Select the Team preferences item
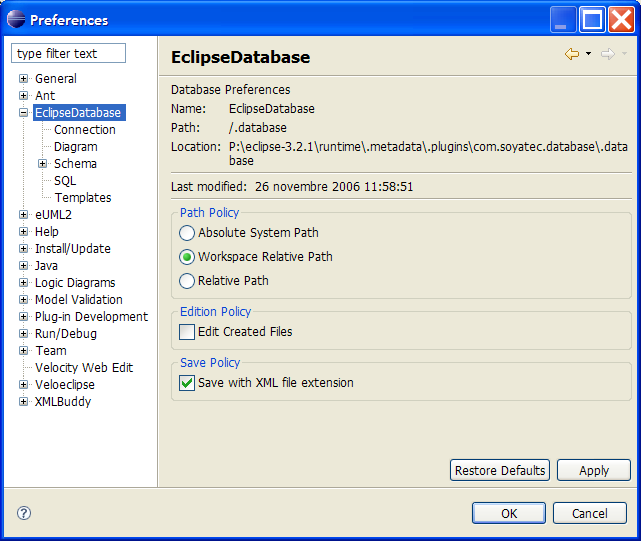641x541 pixels. point(51,351)
